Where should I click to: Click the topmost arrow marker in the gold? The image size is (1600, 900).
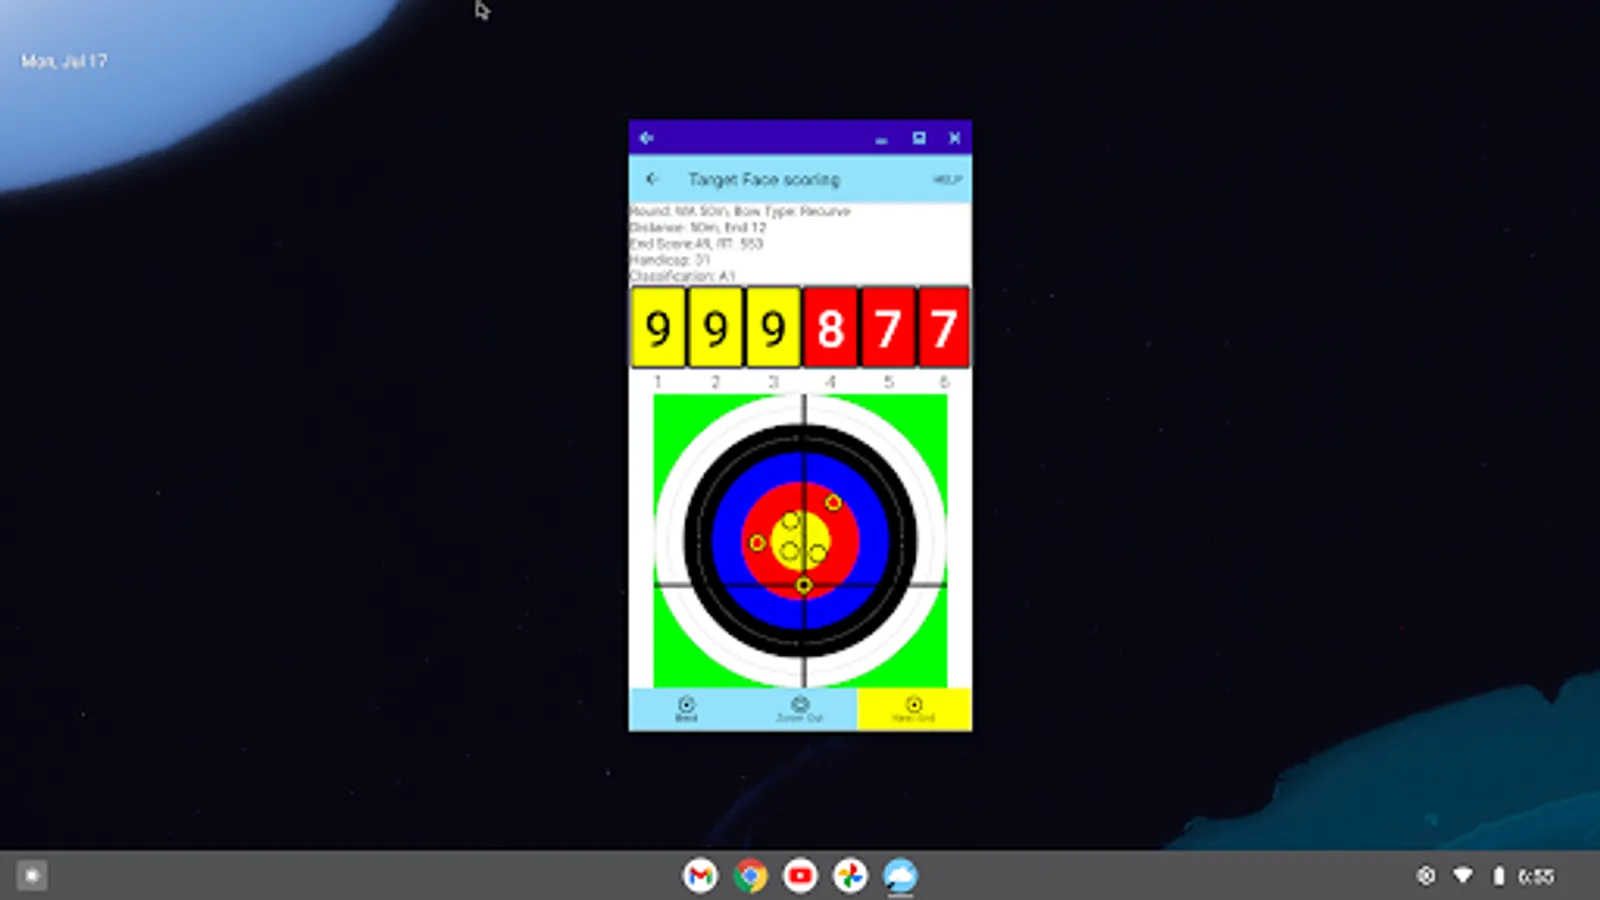click(791, 521)
